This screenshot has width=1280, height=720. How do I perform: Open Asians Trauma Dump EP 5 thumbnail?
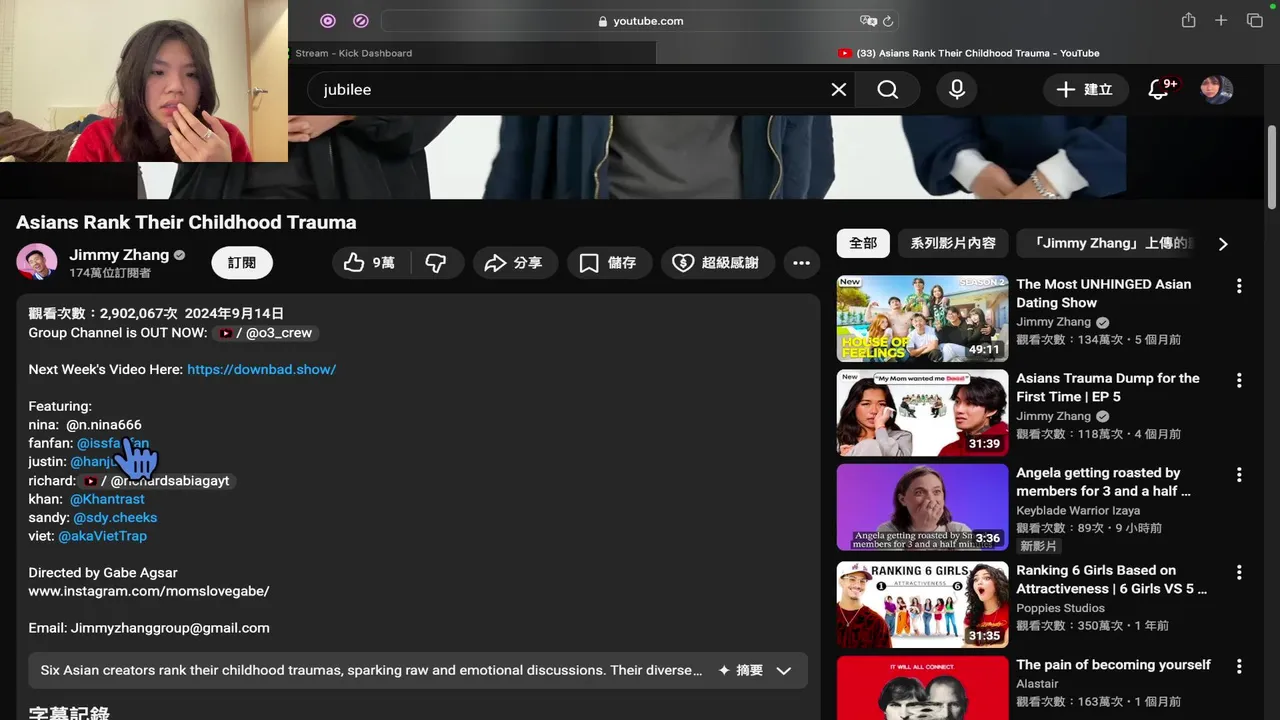(x=922, y=413)
